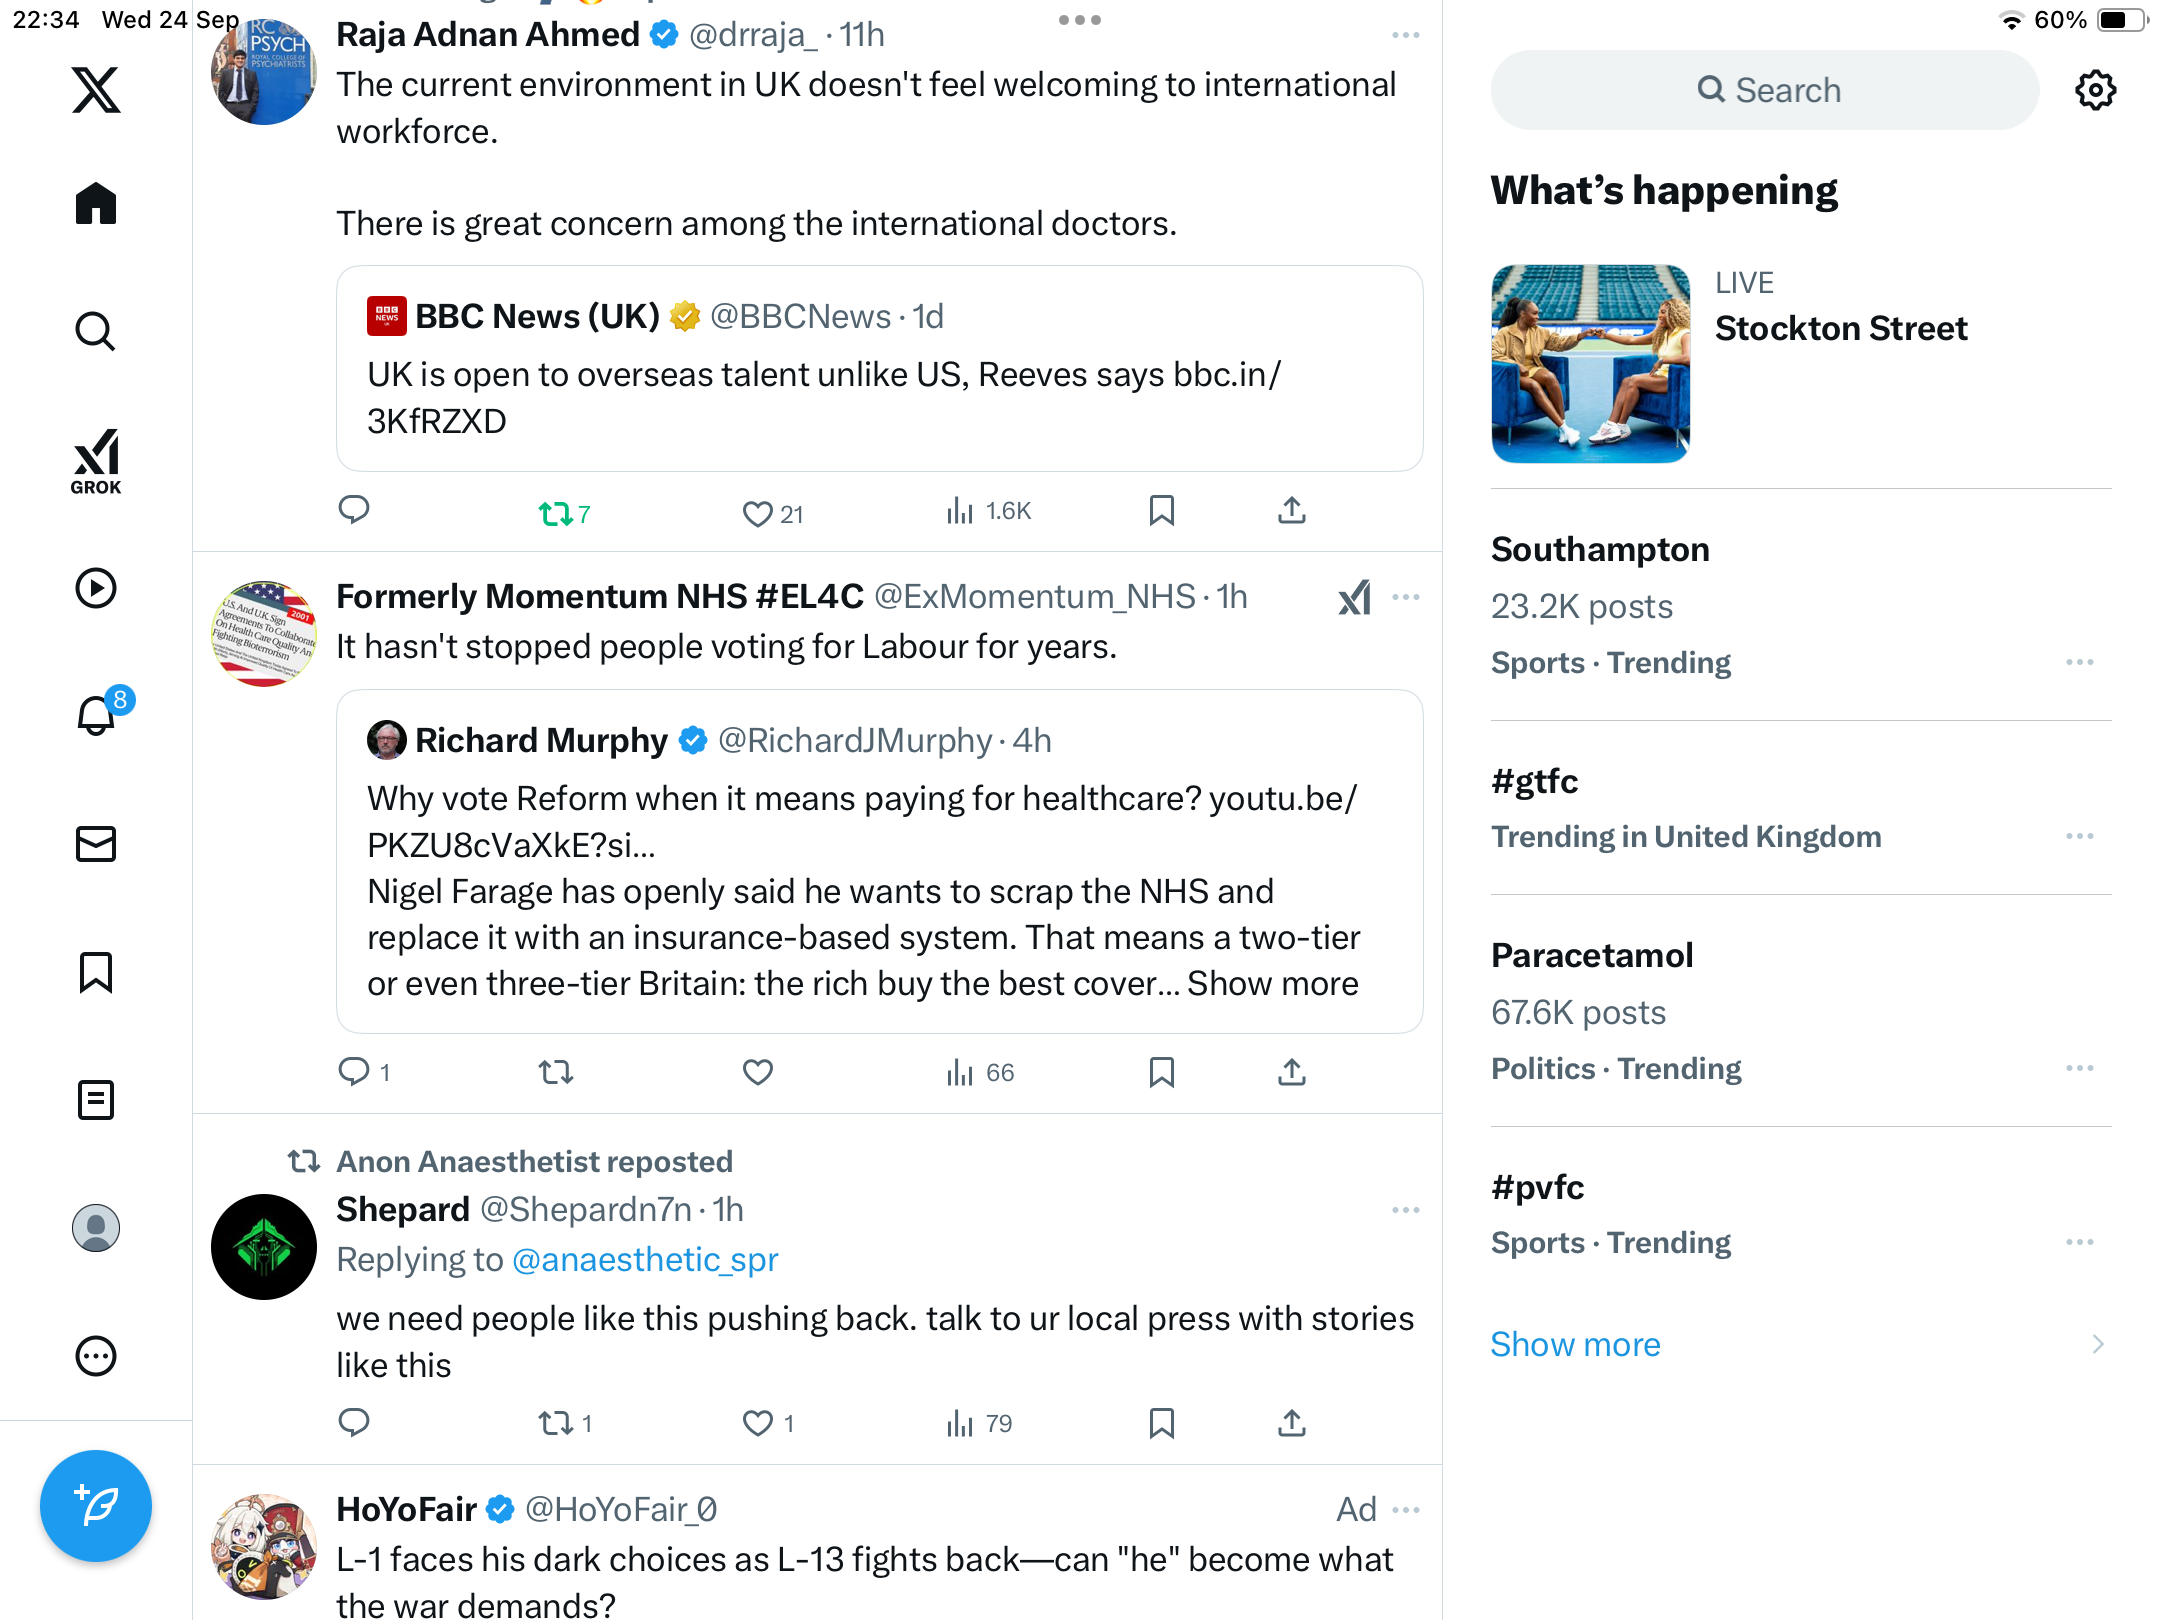
Task: Like Raja Adnan Ahmed's post
Action: (x=757, y=513)
